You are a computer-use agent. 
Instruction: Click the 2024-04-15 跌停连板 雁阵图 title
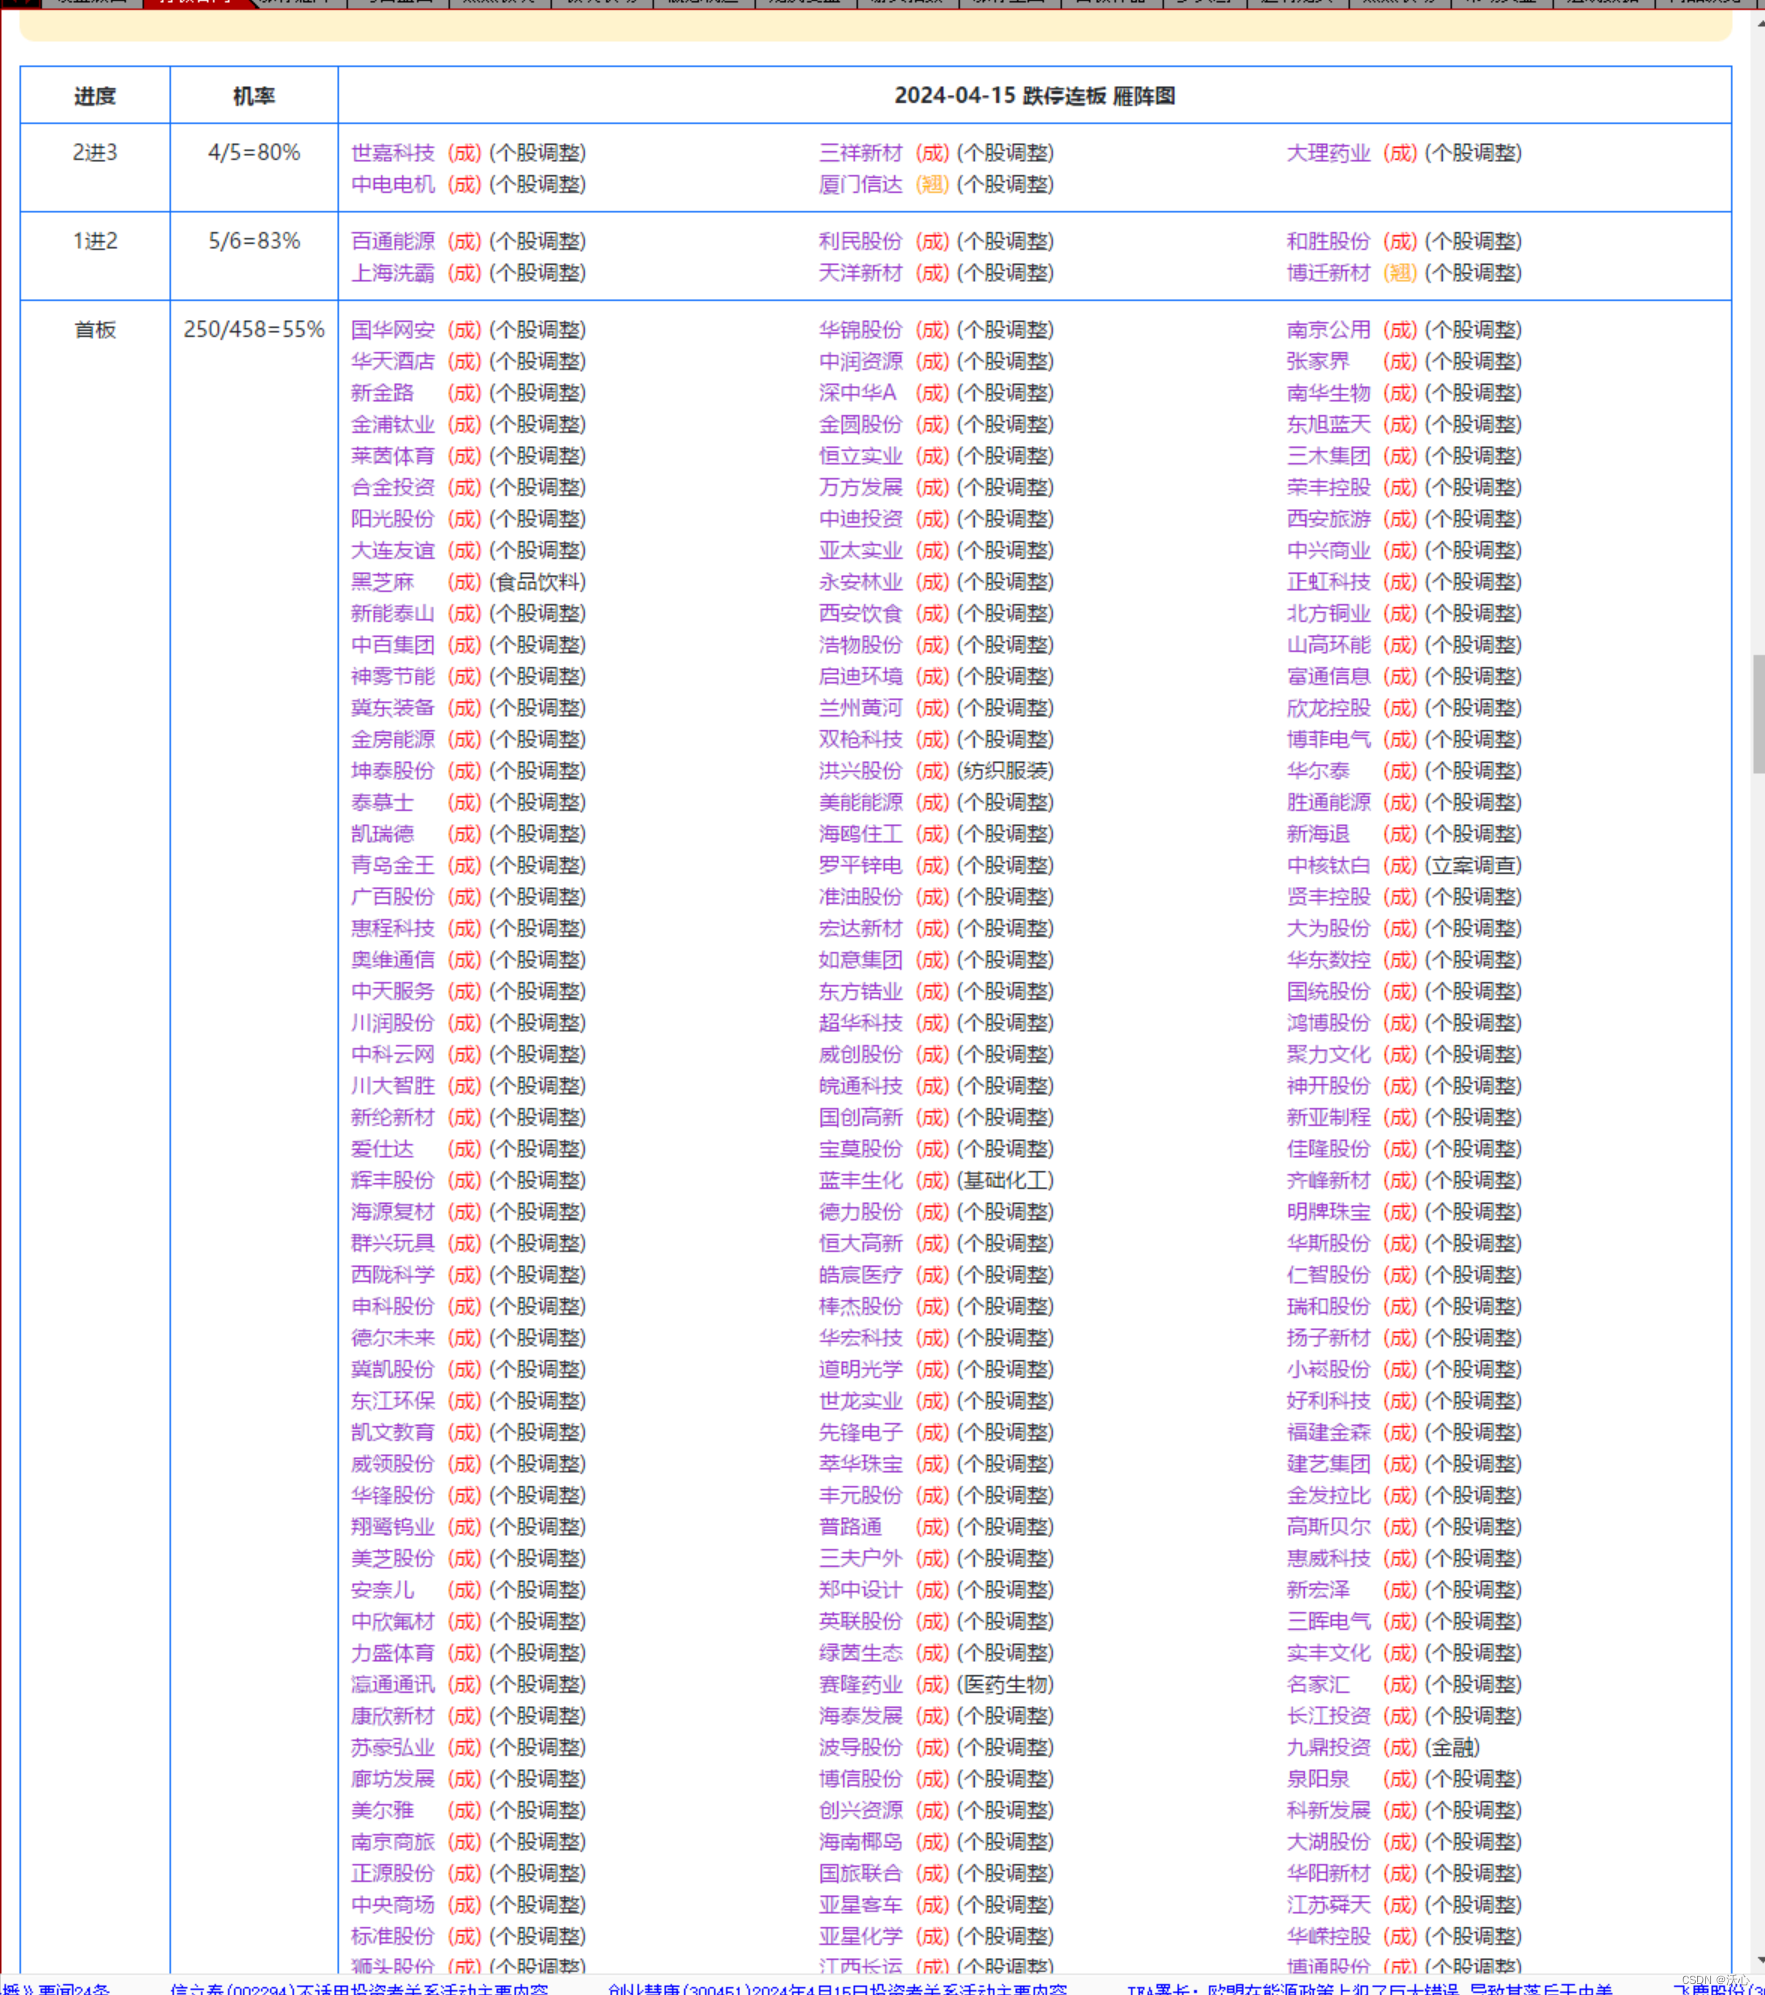[1035, 96]
